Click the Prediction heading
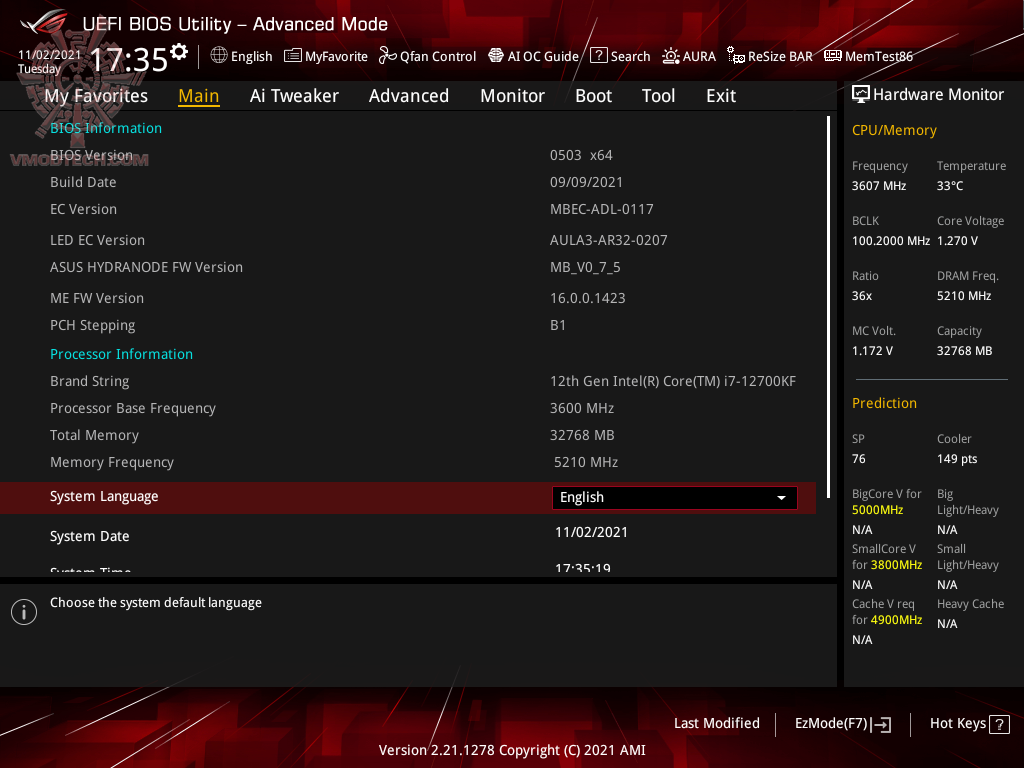Screen dimensions: 1024x768 click(884, 404)
